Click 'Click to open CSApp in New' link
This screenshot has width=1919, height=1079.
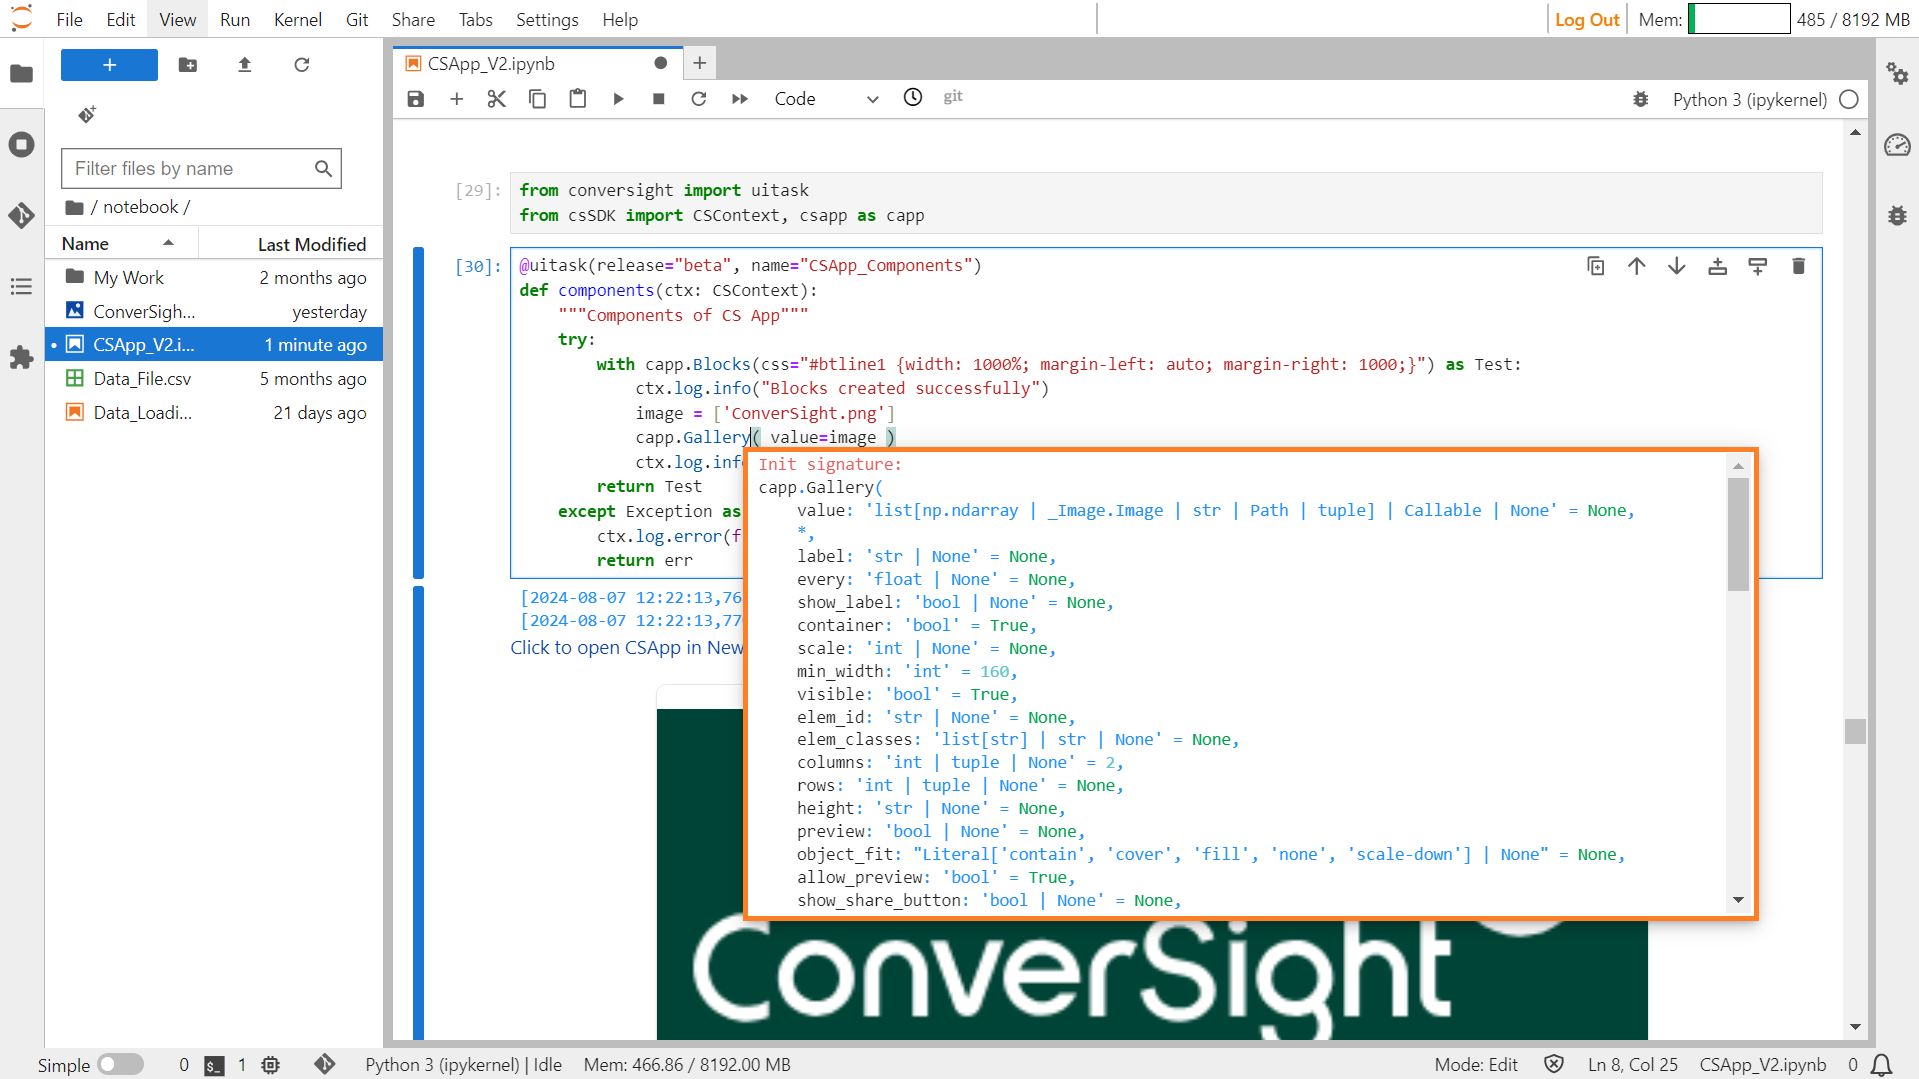click(627, 647)
